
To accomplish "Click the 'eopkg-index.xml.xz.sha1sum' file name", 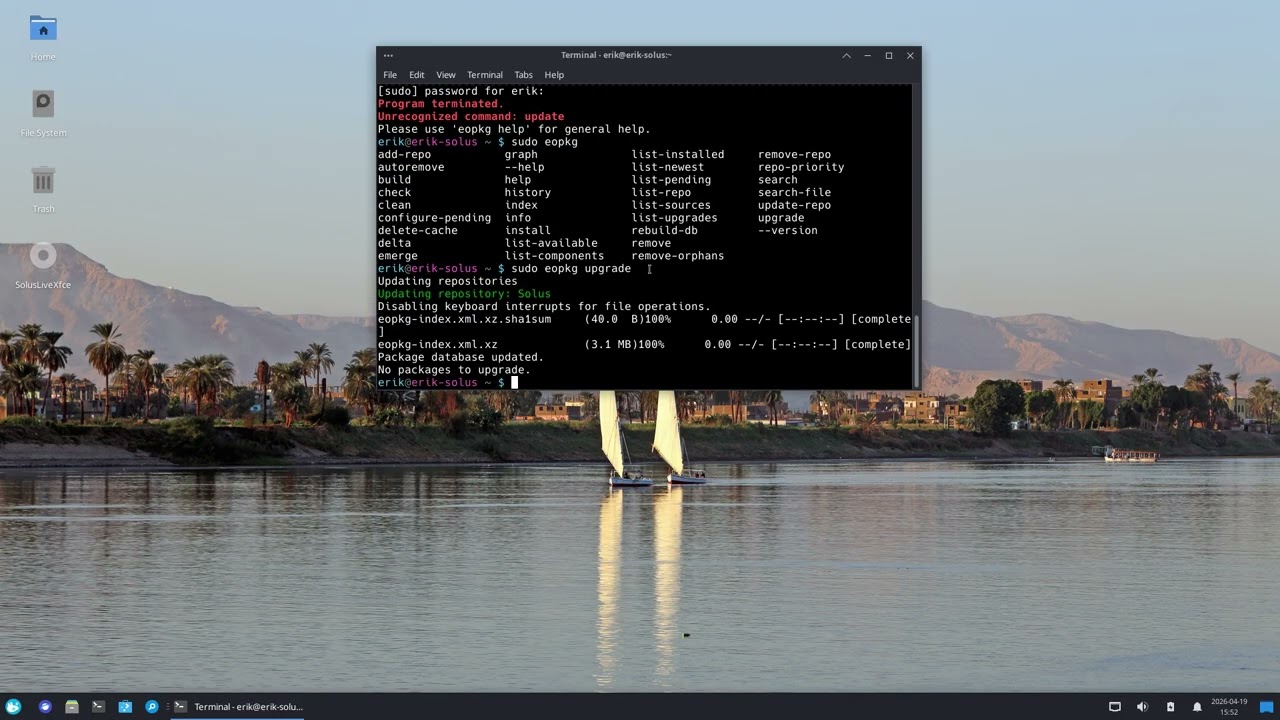I will pyautogui.click(x=464, y=319).
